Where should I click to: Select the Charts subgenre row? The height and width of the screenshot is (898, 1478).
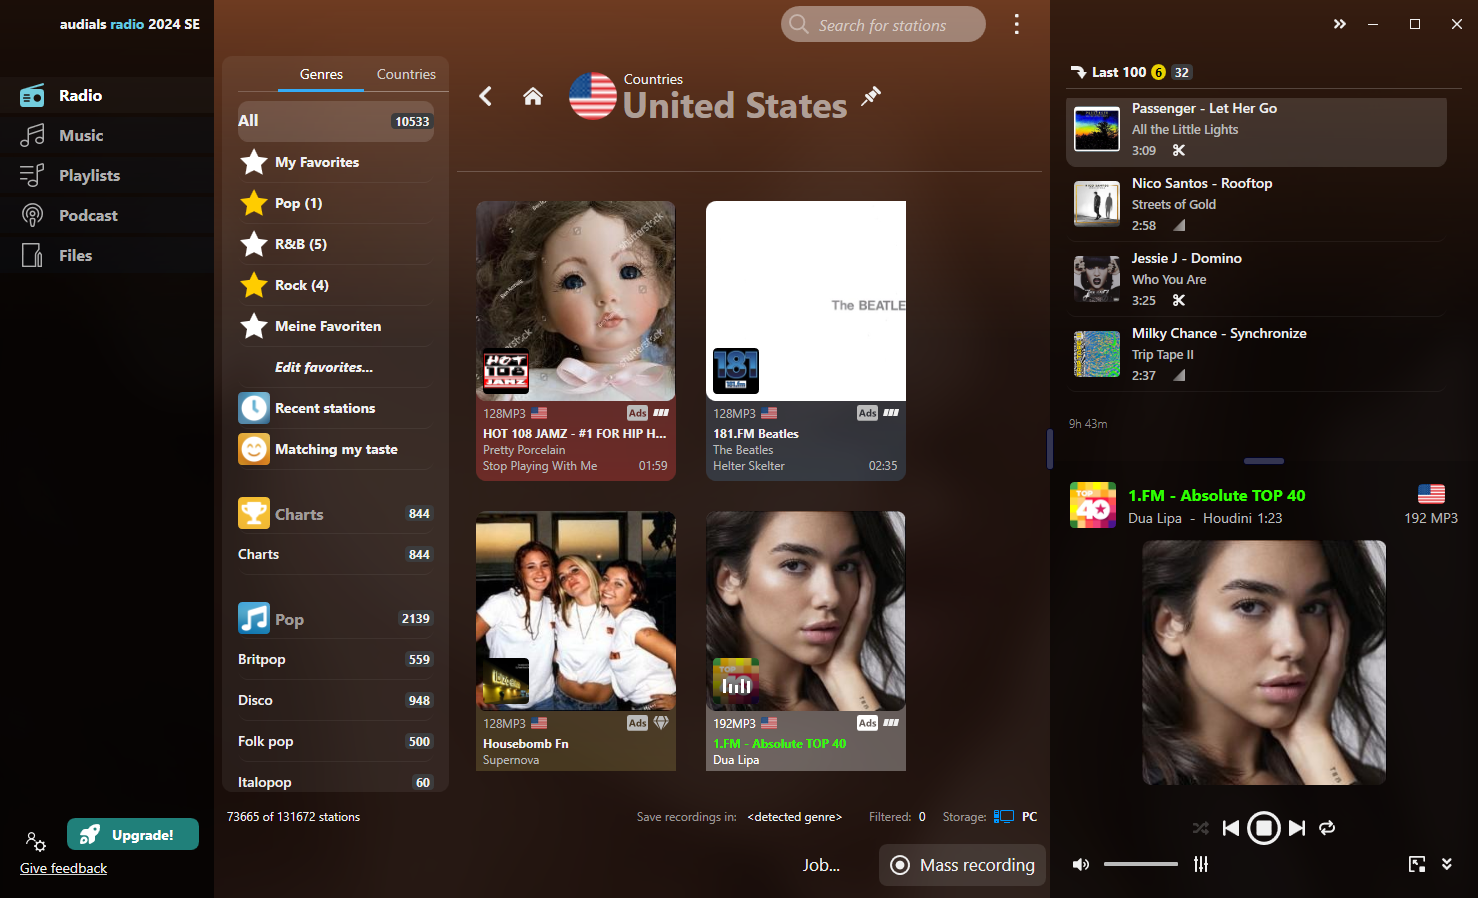(x=335, y=554)
